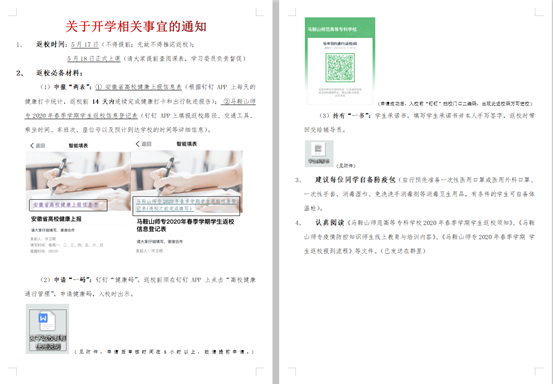The height and width of the screenshot is (384, 553).
Task: Click the green health QR code
Action: point(340,67)
